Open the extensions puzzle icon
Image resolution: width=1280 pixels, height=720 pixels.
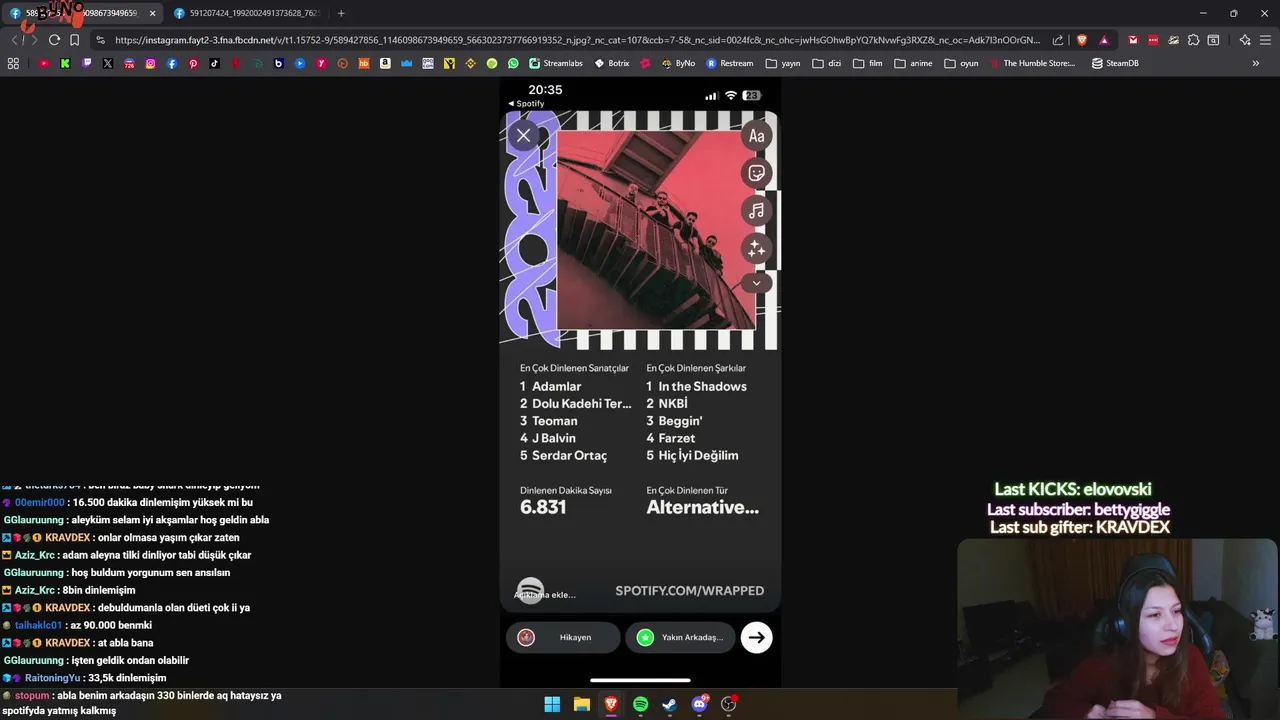(1193, 40)
